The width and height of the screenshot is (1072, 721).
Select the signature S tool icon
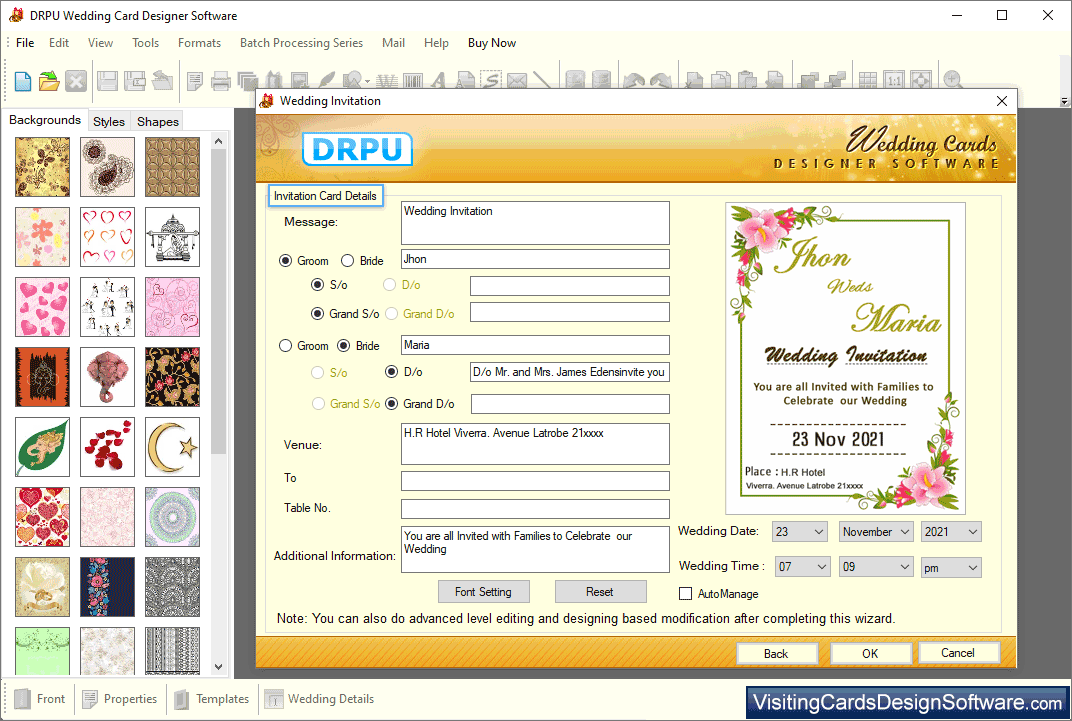tap(490, 81)
